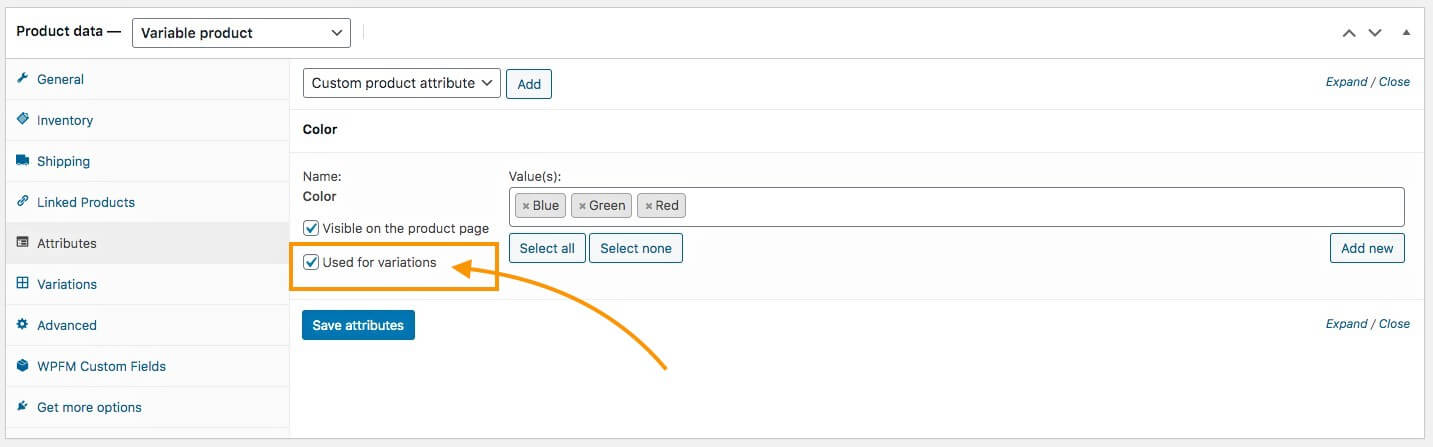Click the Select all button
The width and height of the screenshot is (1433, 447).
pyautogui.click(x=547, y=248)
